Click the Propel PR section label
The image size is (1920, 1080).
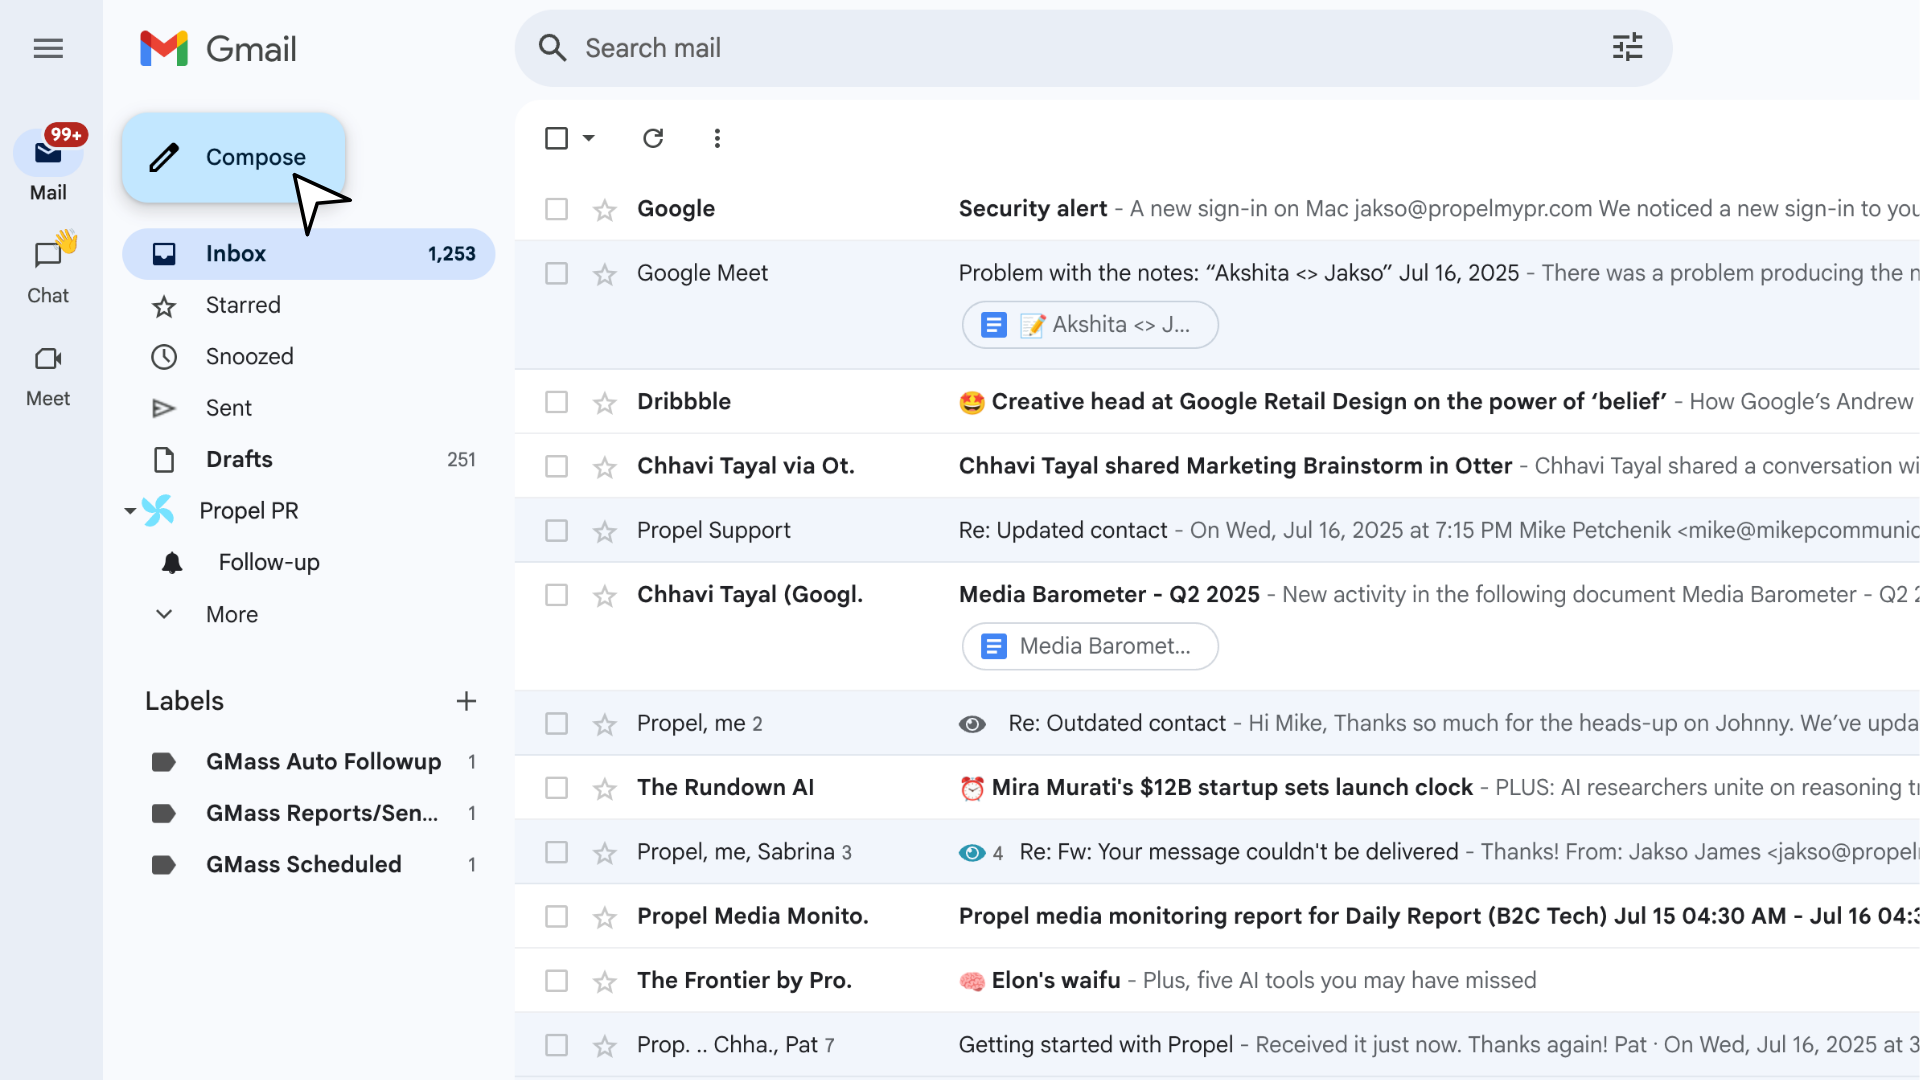pyautogui.click(x=249, y=511)
